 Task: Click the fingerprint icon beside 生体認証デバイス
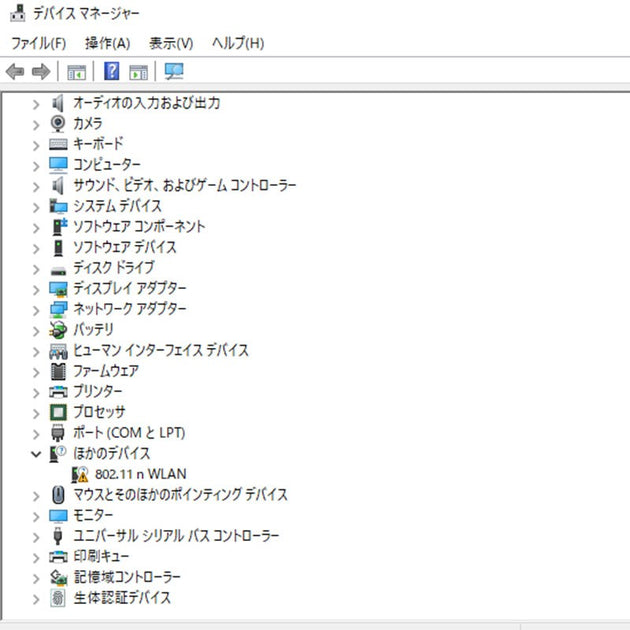coord(58,598)
